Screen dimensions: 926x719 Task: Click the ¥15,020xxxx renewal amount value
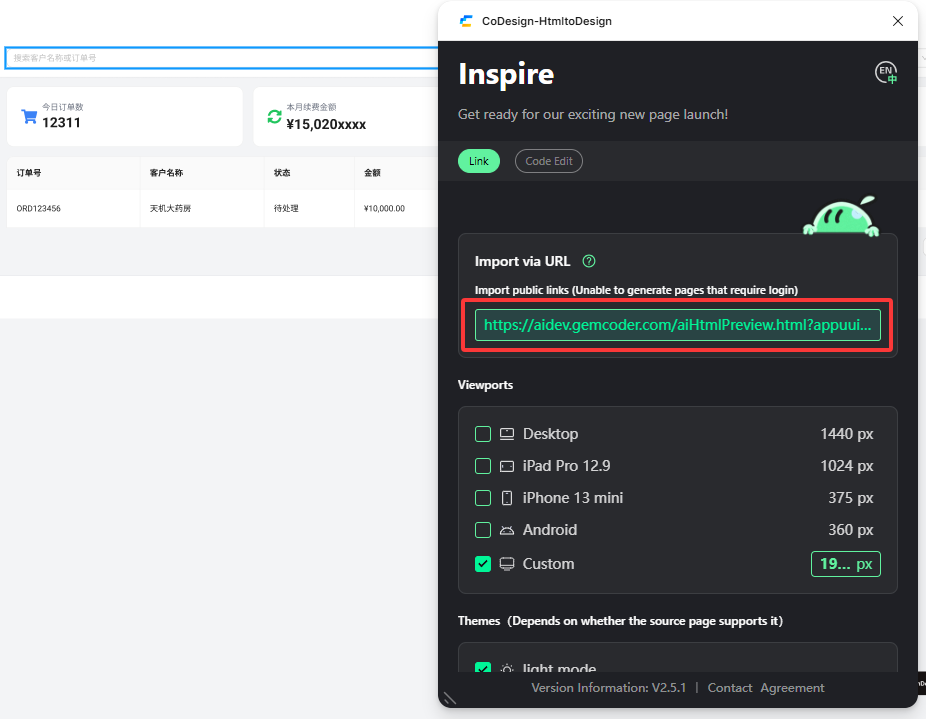(x=326, y=124)
